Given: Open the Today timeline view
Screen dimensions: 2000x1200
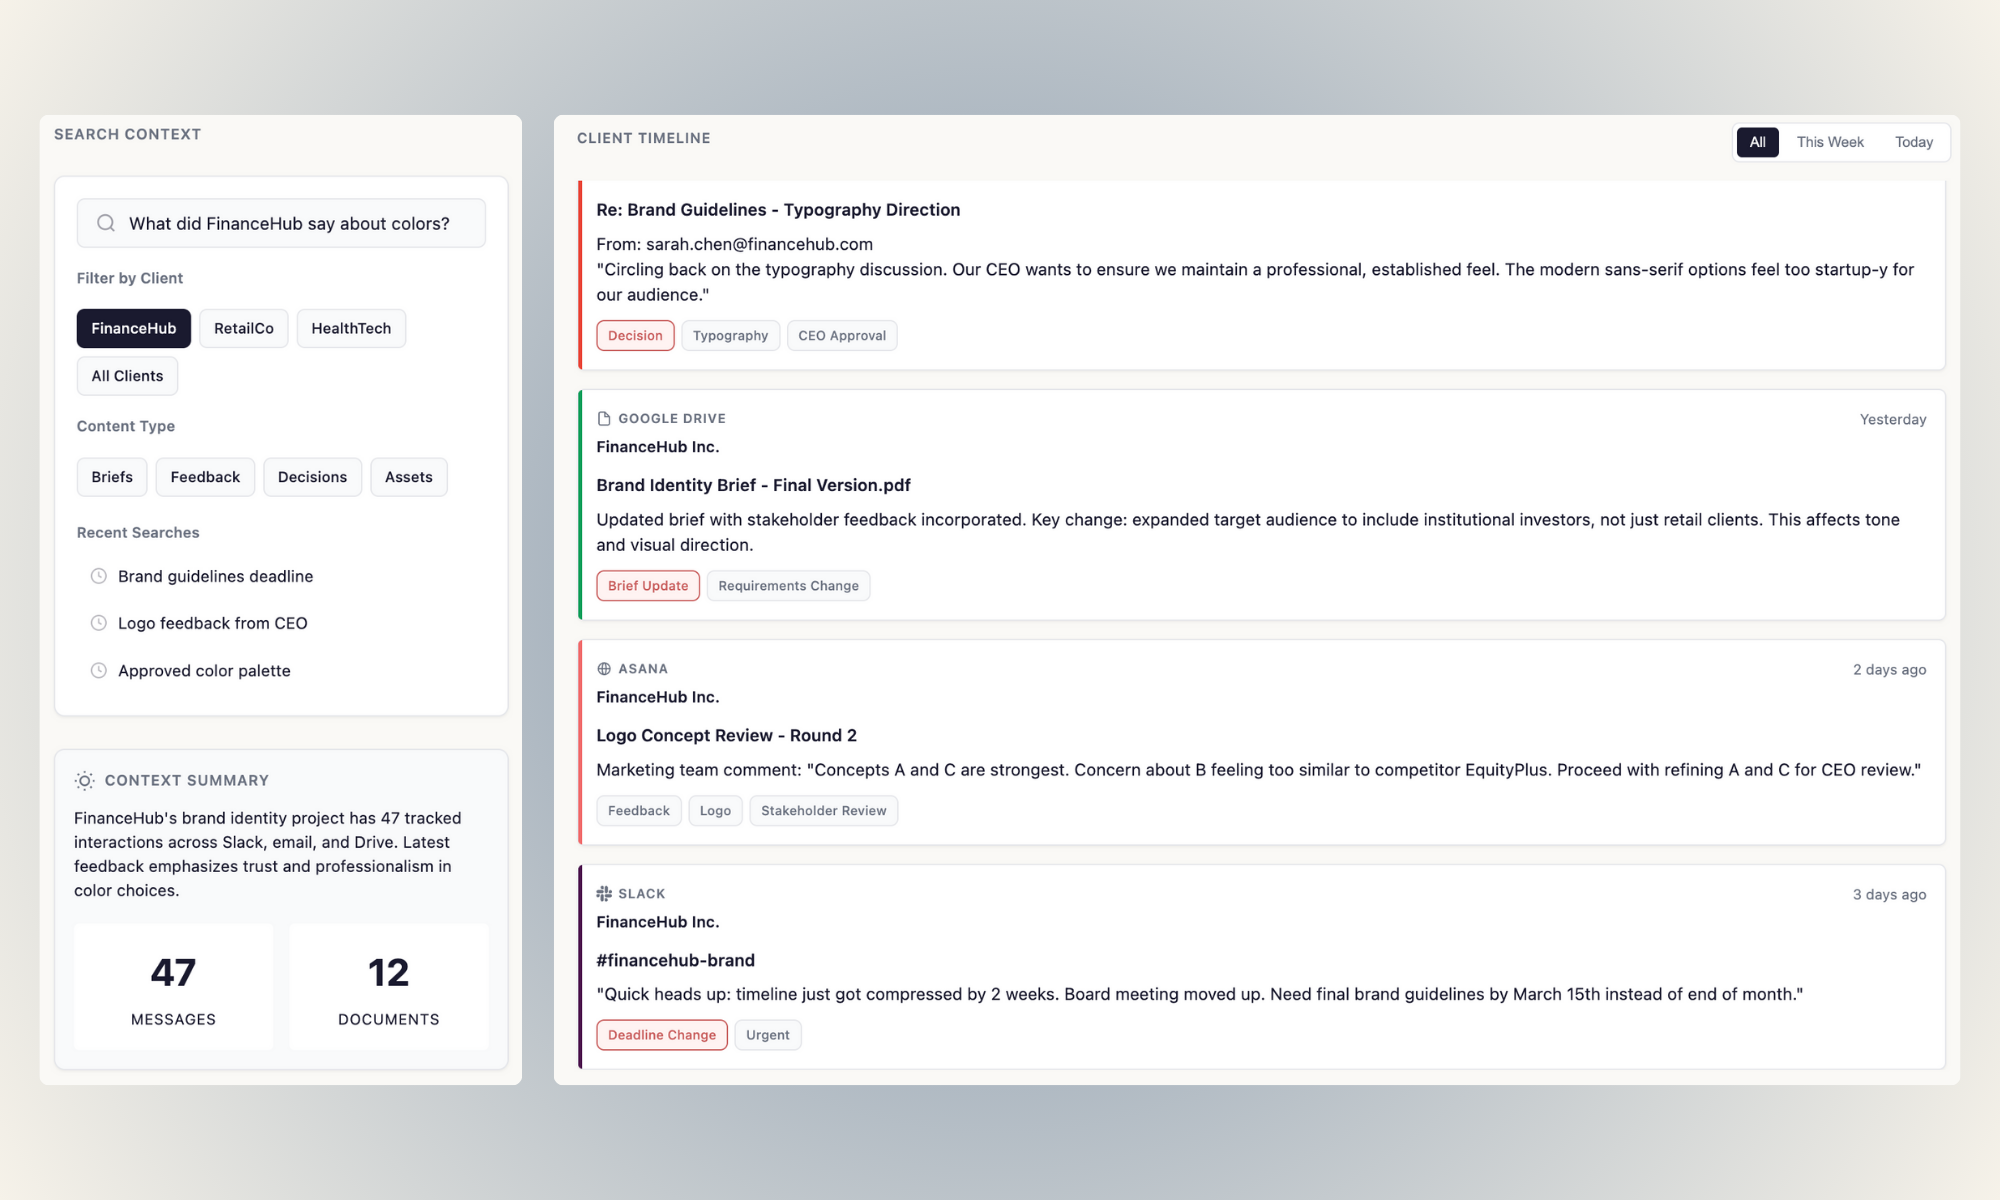Looking at the screenshot, I should point(1913,142).
